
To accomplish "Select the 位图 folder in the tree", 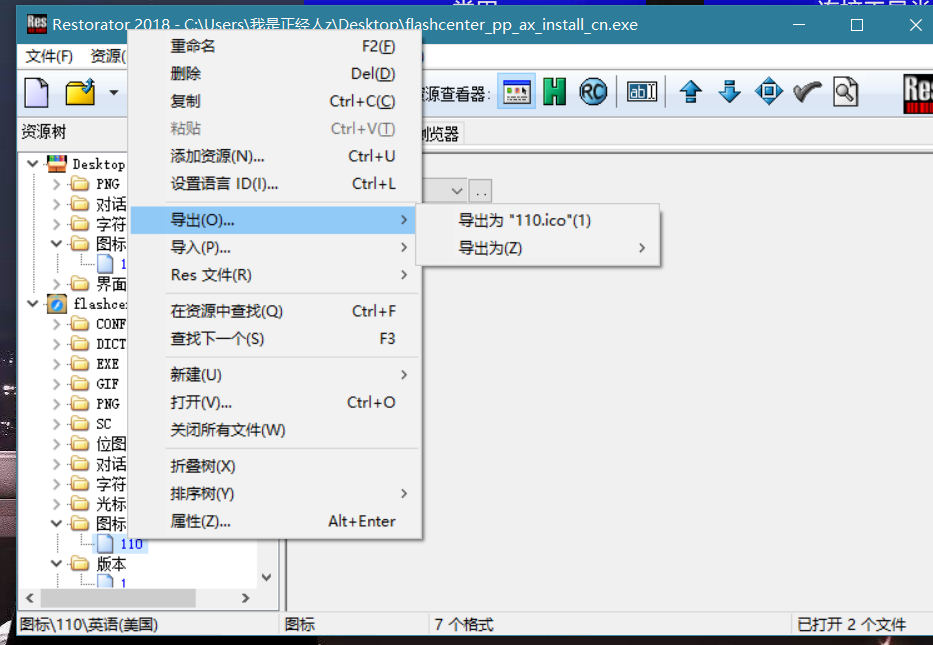I will [111, 444].
